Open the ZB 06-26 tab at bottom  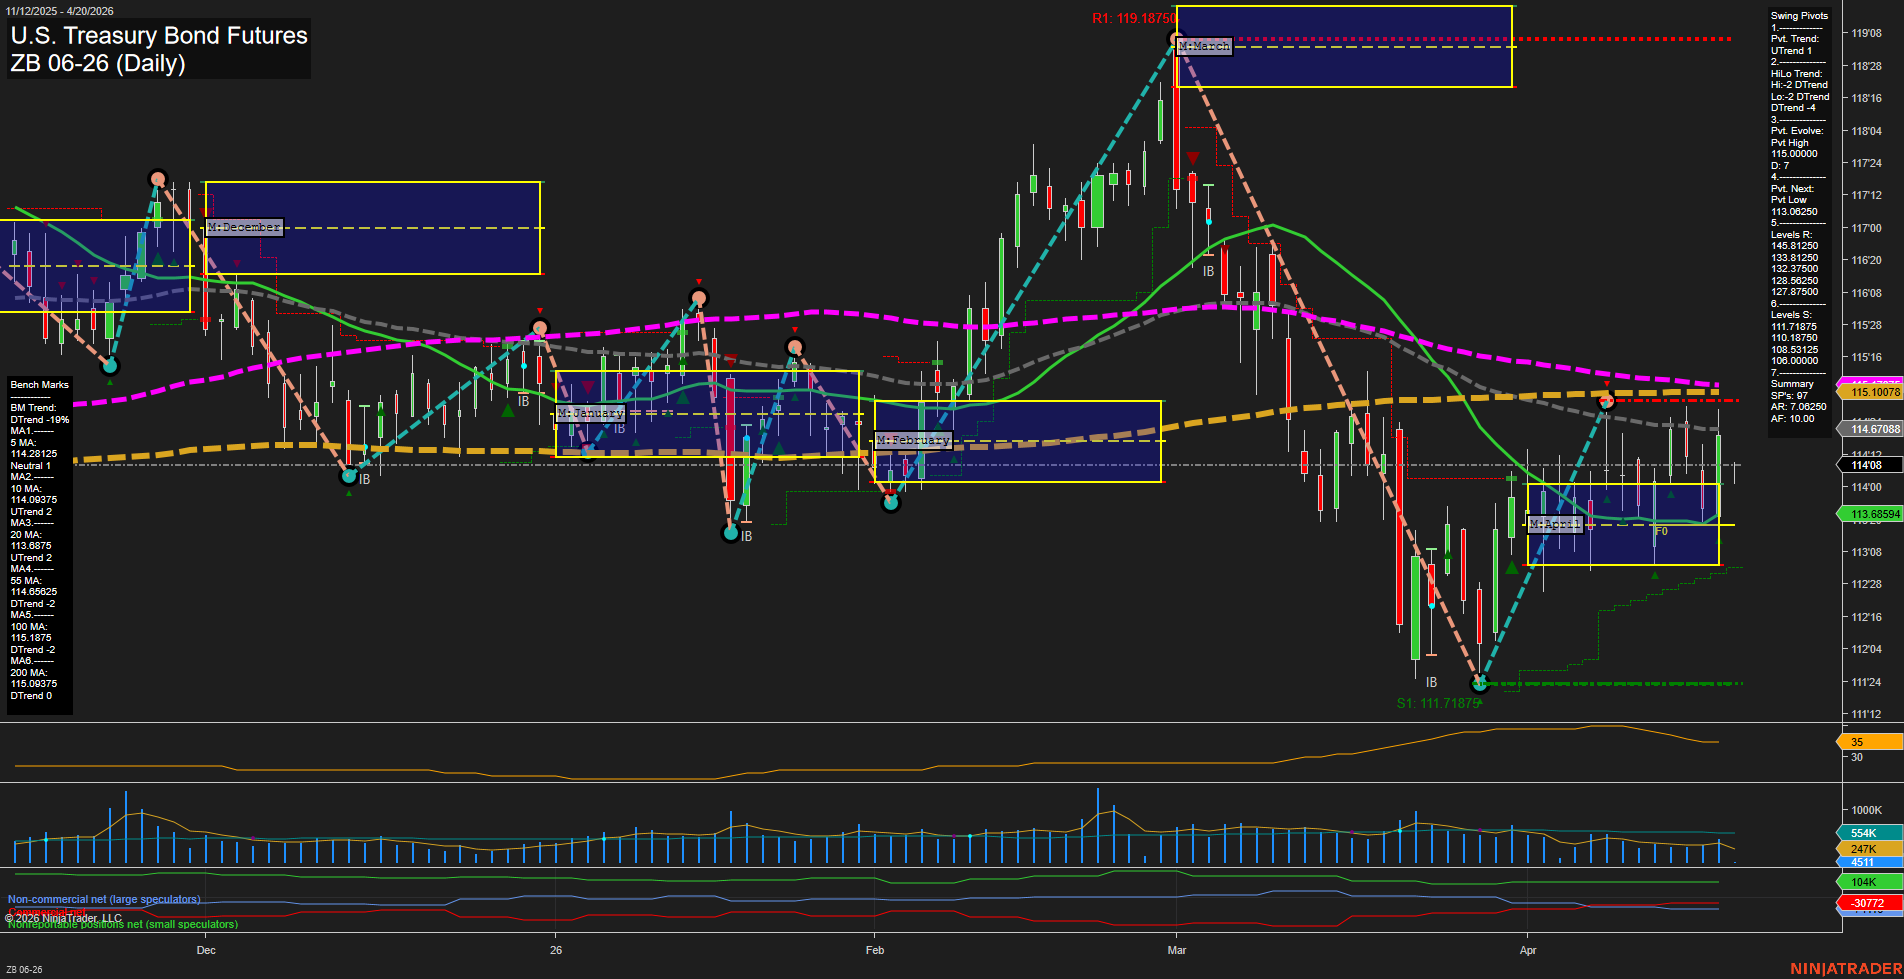click(x=24, y=969)
